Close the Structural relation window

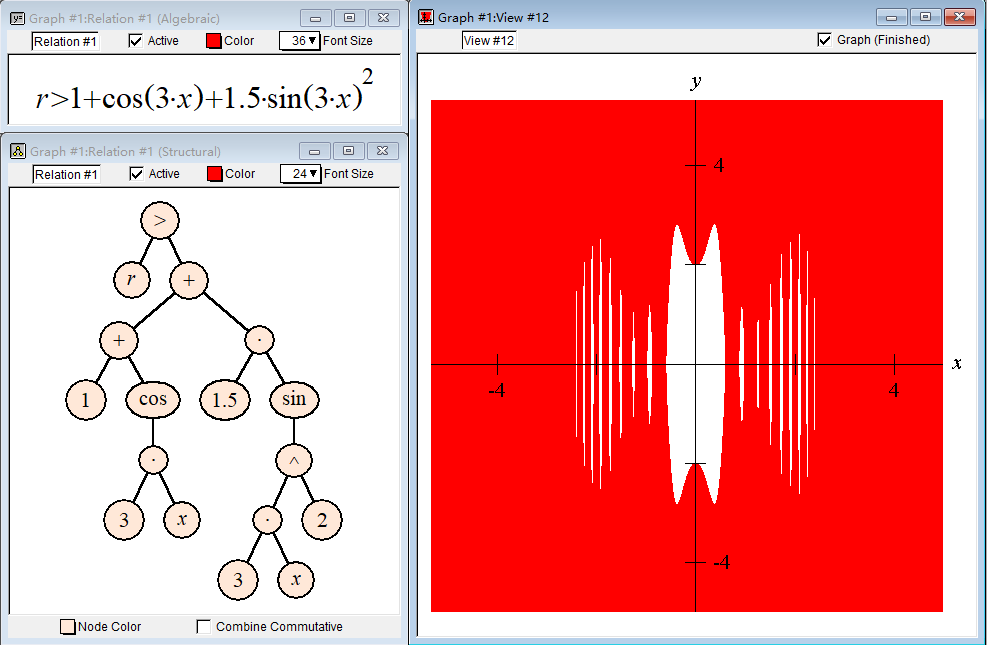382,151
